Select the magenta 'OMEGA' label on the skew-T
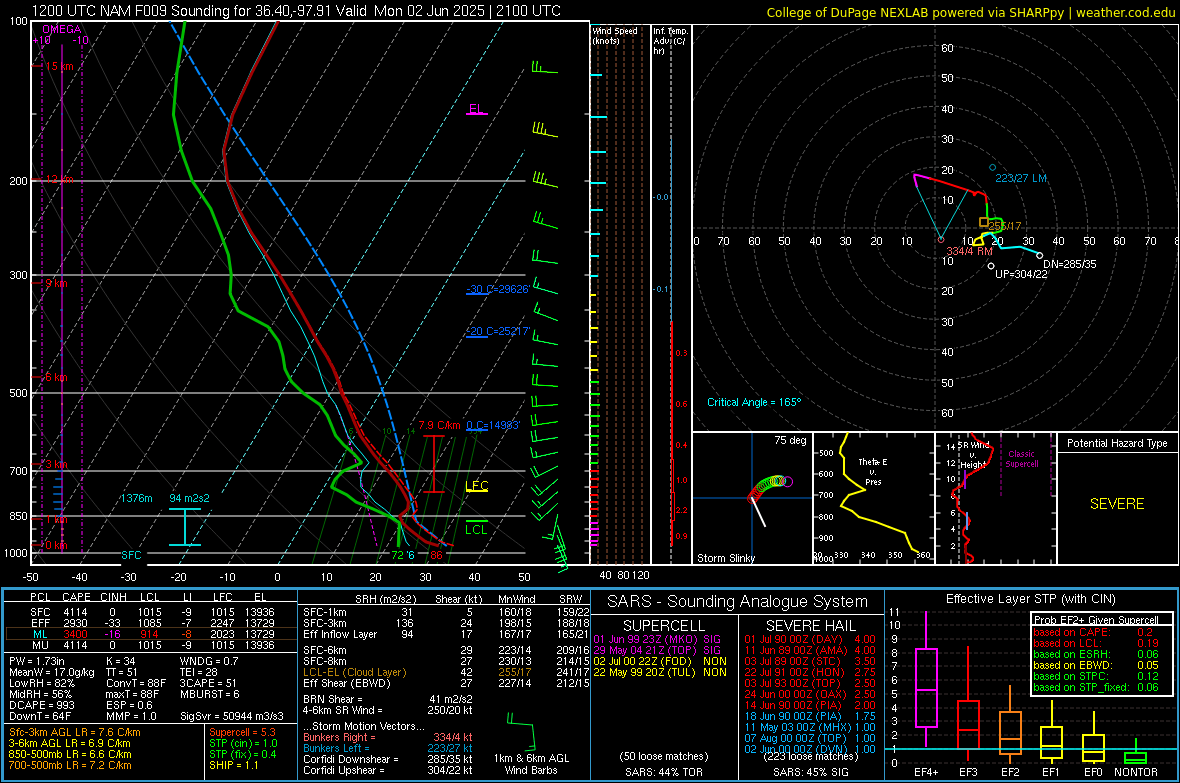1180x783 pixels. click(x=62, y=29)
